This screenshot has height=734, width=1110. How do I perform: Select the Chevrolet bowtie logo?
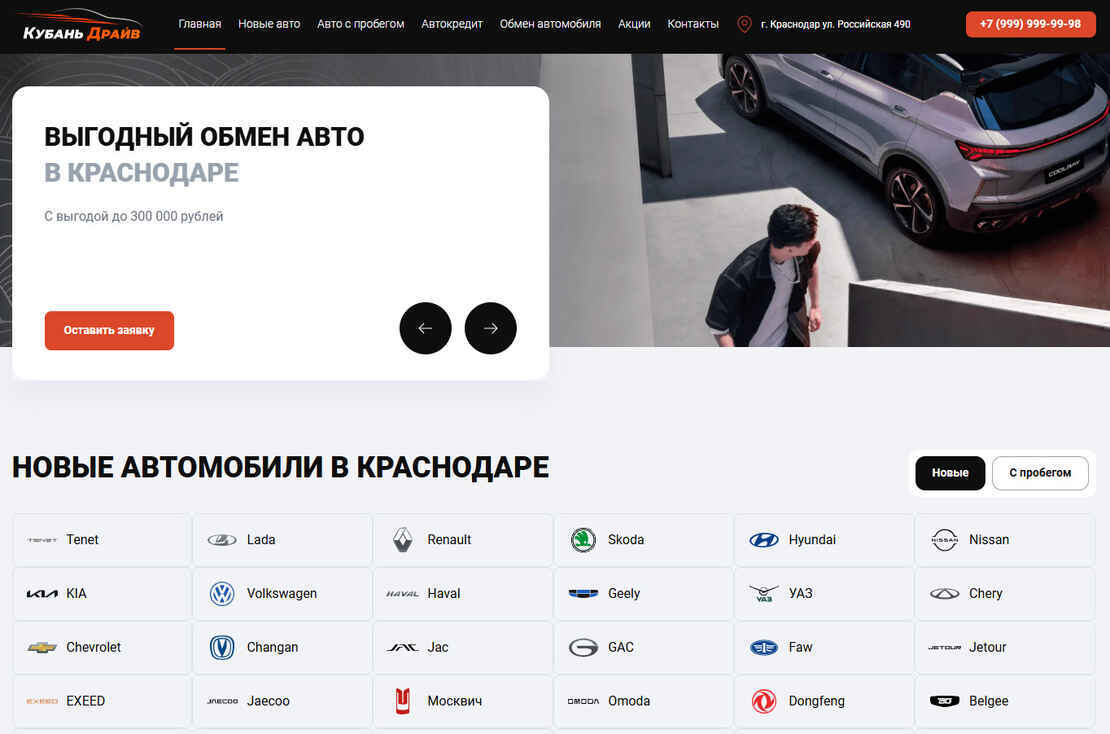(42, 648)
